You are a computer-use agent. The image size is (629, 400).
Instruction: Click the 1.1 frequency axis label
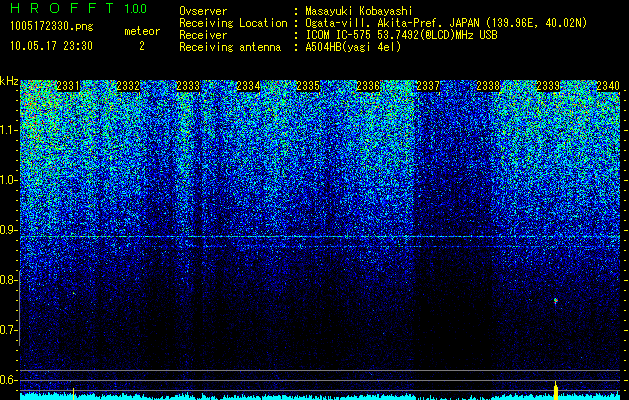9,130
